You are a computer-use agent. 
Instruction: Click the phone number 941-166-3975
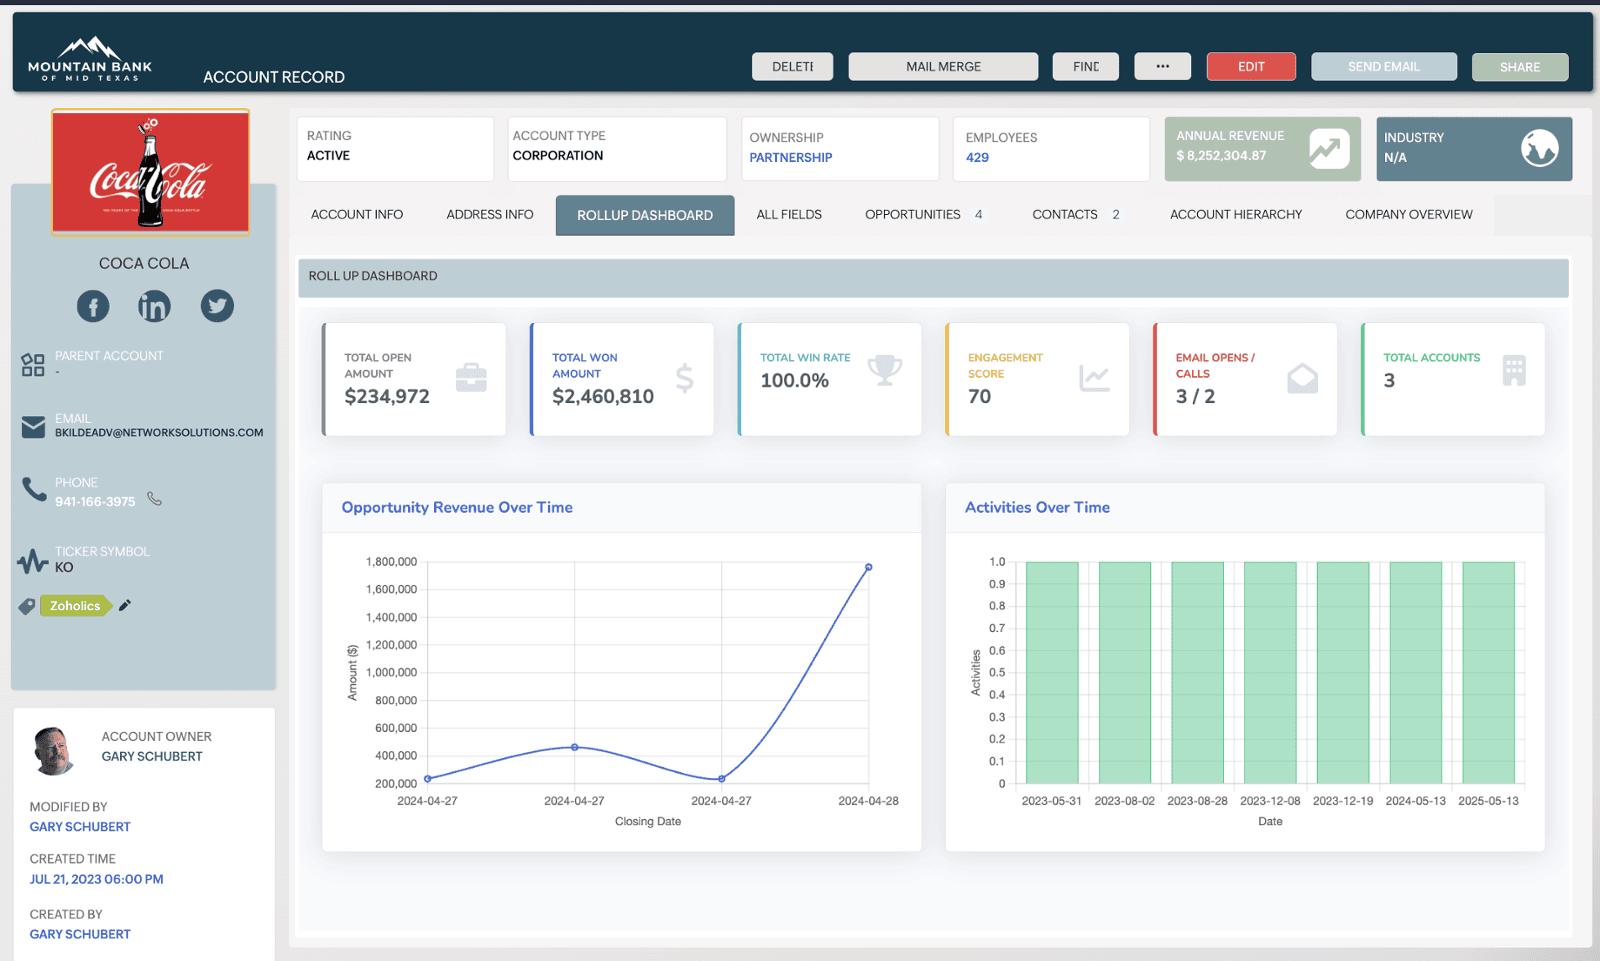coord(95,502)
